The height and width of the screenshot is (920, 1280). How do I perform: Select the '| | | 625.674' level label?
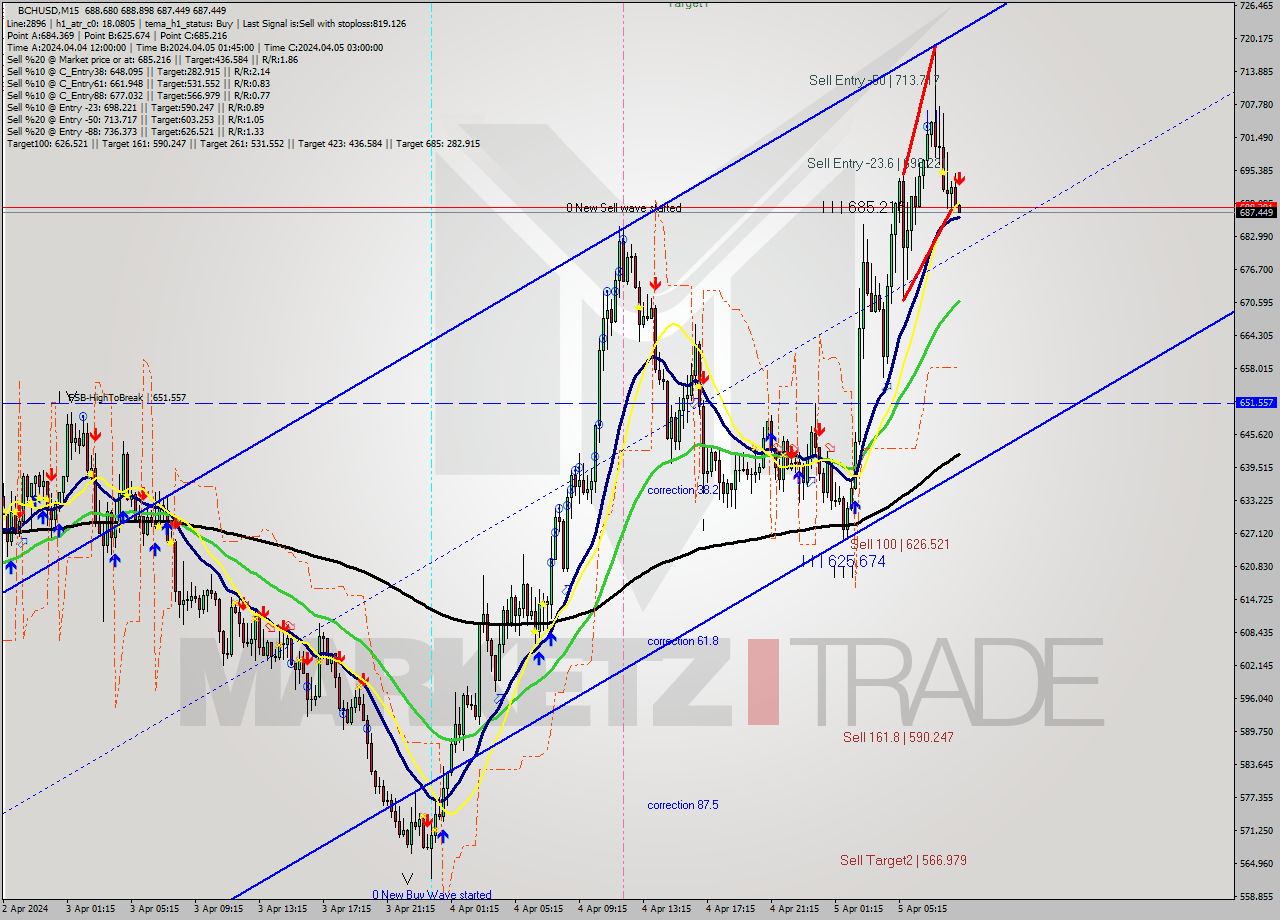coord(843,562)
